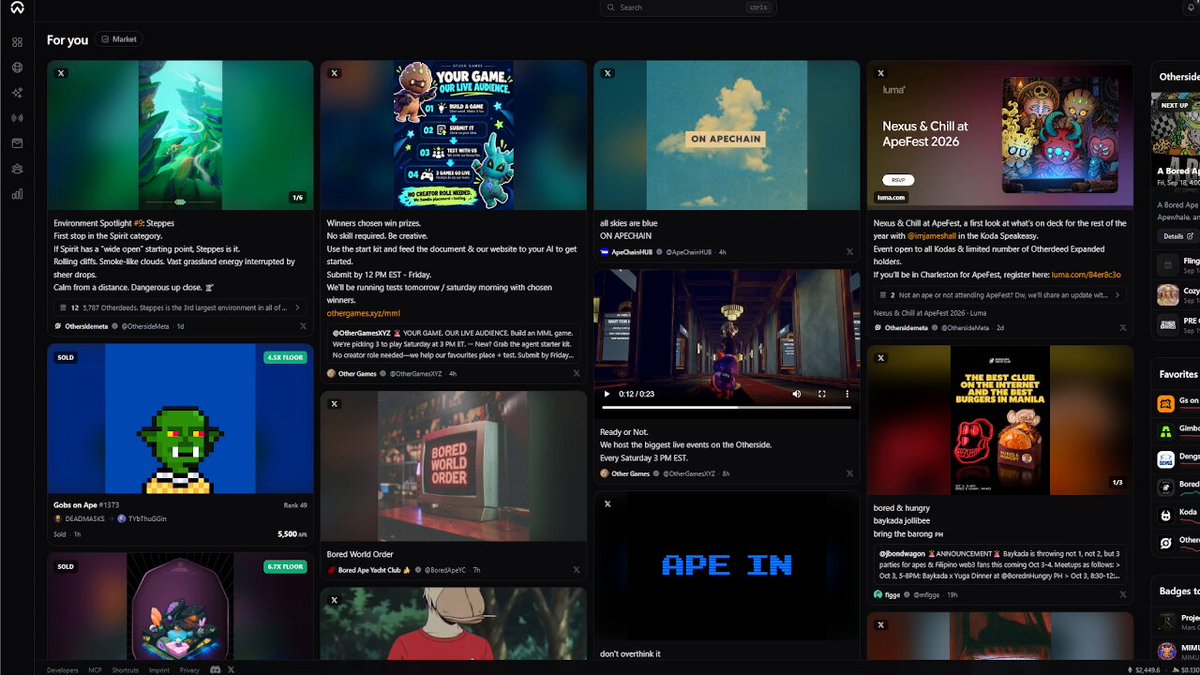Open the bar chart analytics icon in the left sidebar

point(17,194)
